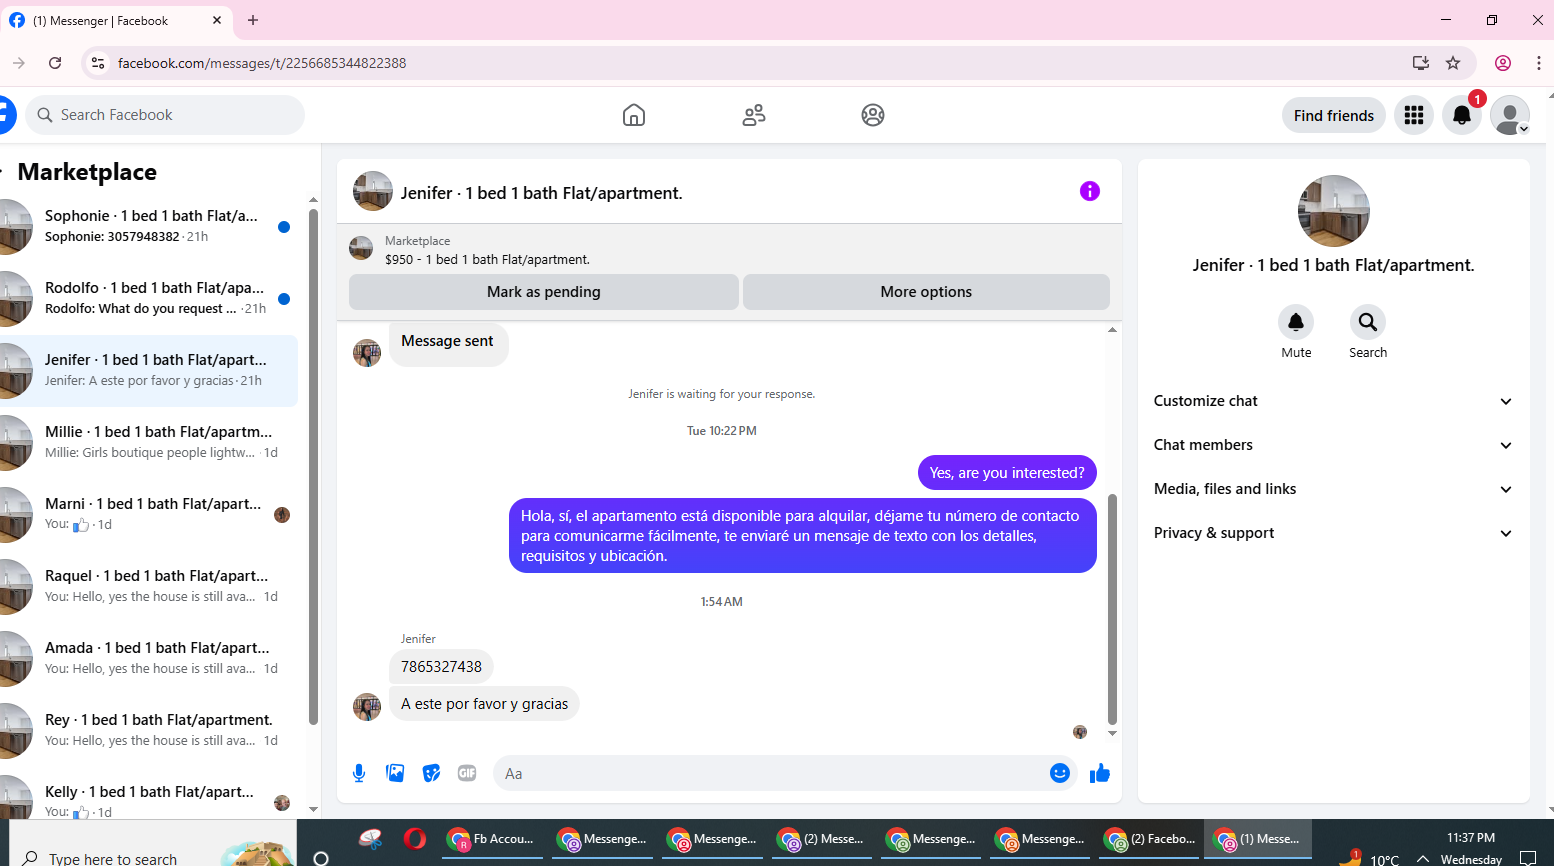Show hidden system tray icons chevron
Image resolution: width=1554 pixels, height=866 pixels.
[1423, 859]
